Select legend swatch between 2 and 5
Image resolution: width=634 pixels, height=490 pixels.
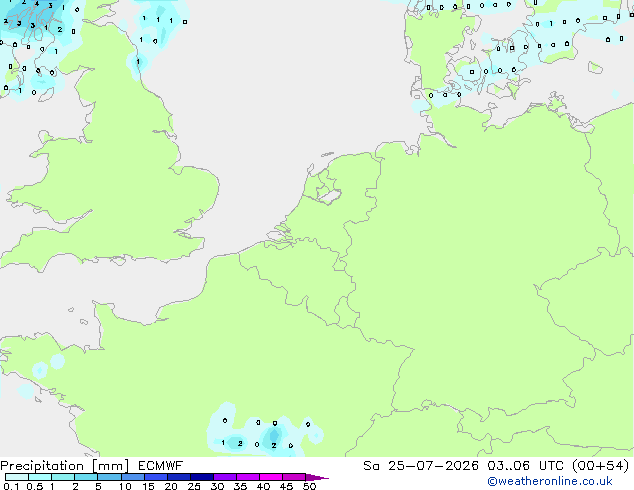click(x=86, y=477)
